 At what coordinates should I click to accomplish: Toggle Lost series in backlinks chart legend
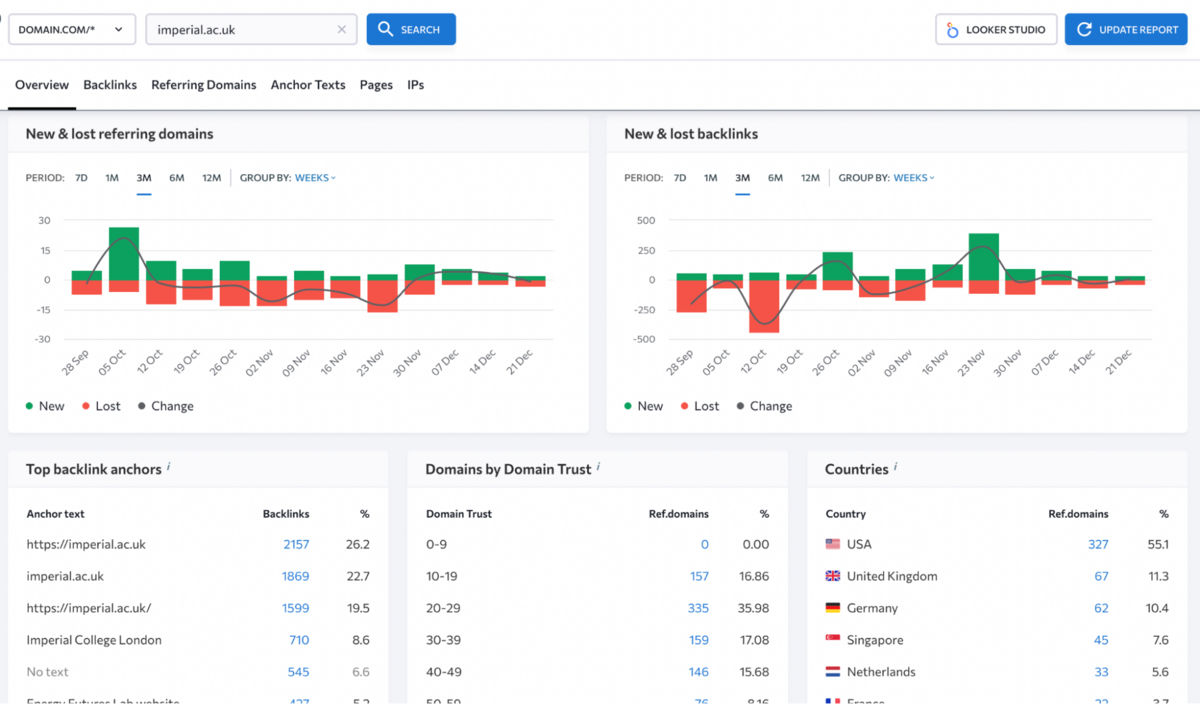[x=699, y=406]
